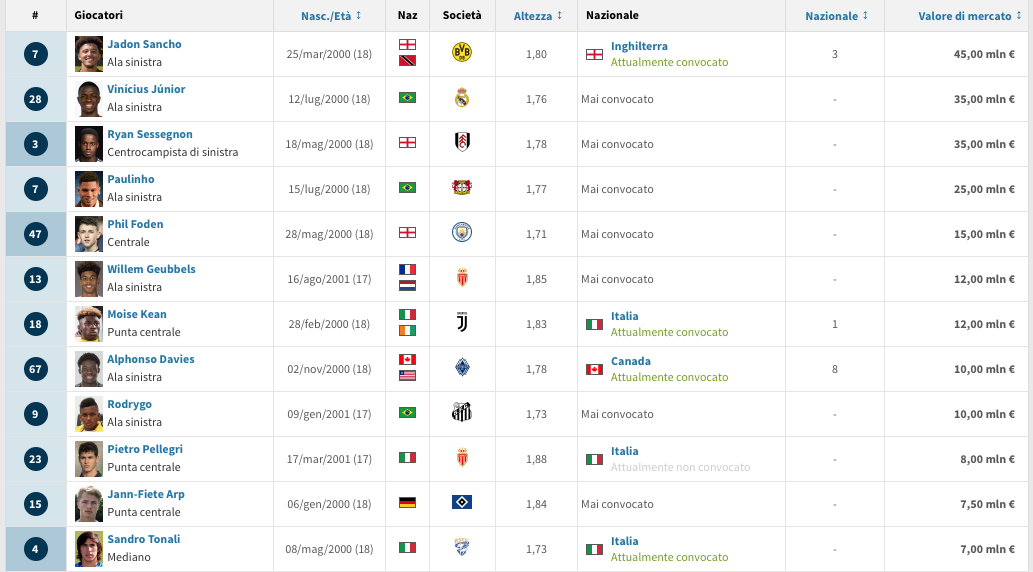Screen dimensions: 1033x572
Task: Click the Manchester City club crest
Action: point(462,233)
